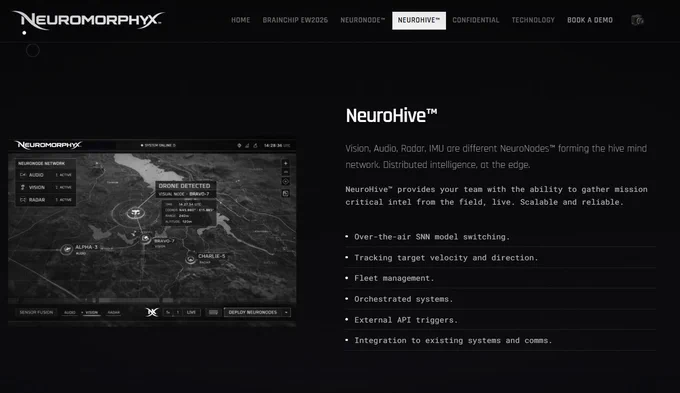This screenshot has height=393, width=680.
Task: Click the Audio row in Neuronode Network
Action: 46,175
